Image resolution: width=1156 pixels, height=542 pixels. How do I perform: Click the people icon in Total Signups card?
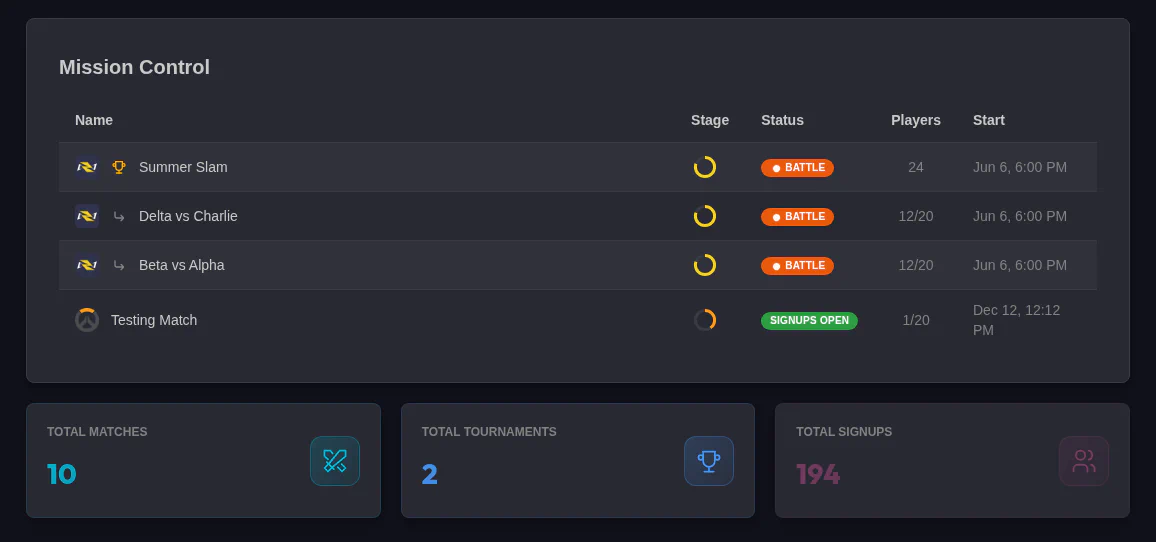point(1084,461)
